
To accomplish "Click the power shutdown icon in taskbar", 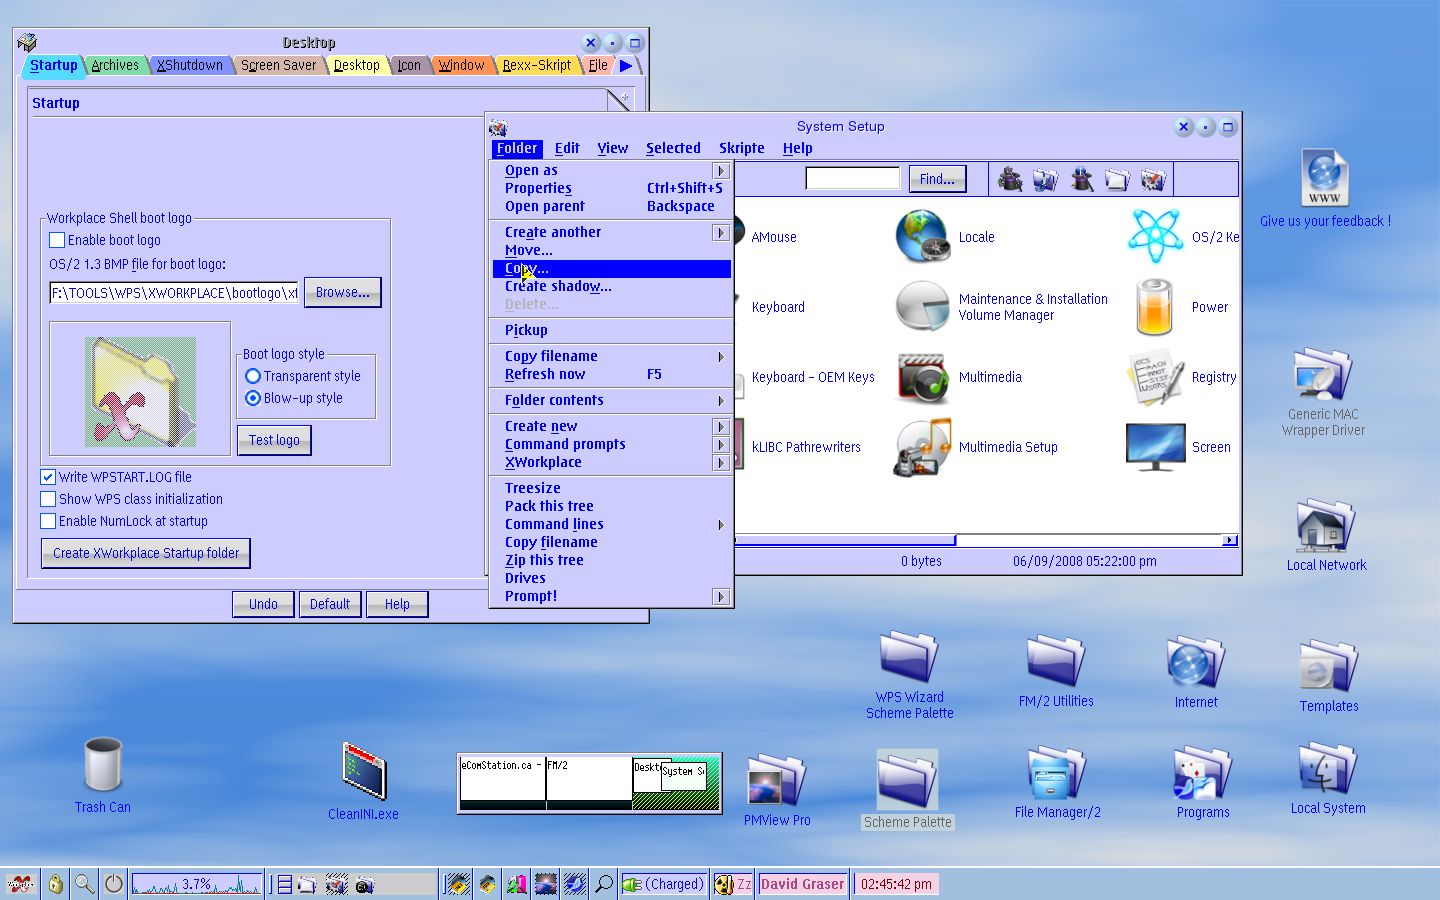I will pyautogui.click(x=114, y=884).
